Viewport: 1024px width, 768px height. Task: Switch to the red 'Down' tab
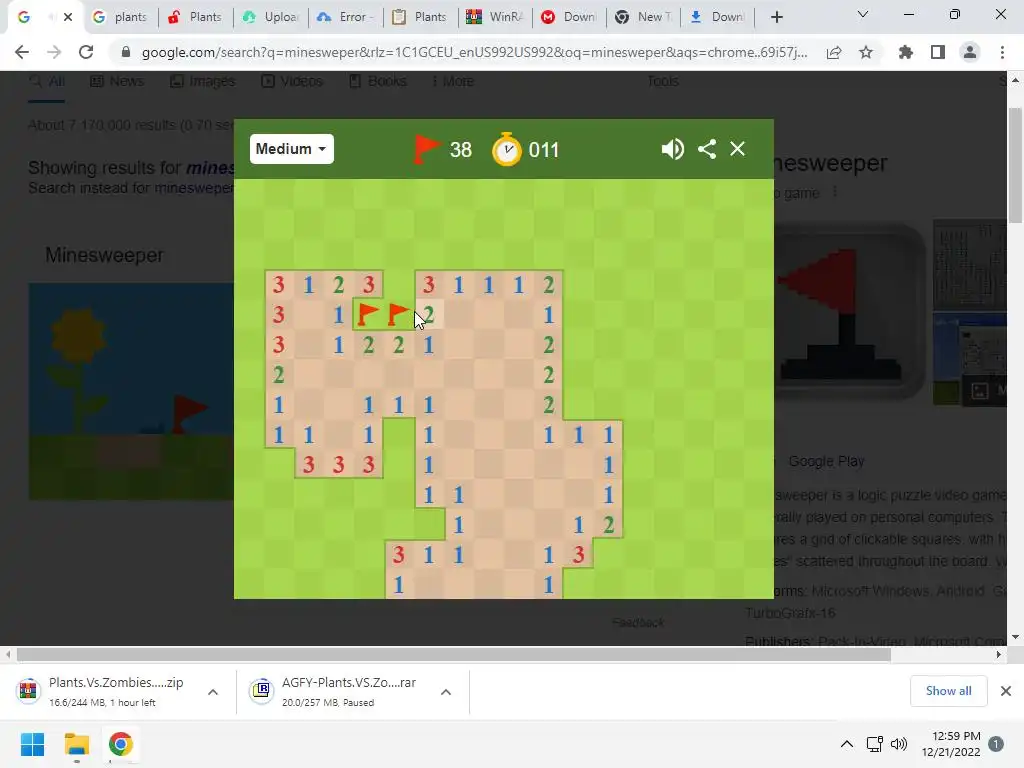[569, 17]
